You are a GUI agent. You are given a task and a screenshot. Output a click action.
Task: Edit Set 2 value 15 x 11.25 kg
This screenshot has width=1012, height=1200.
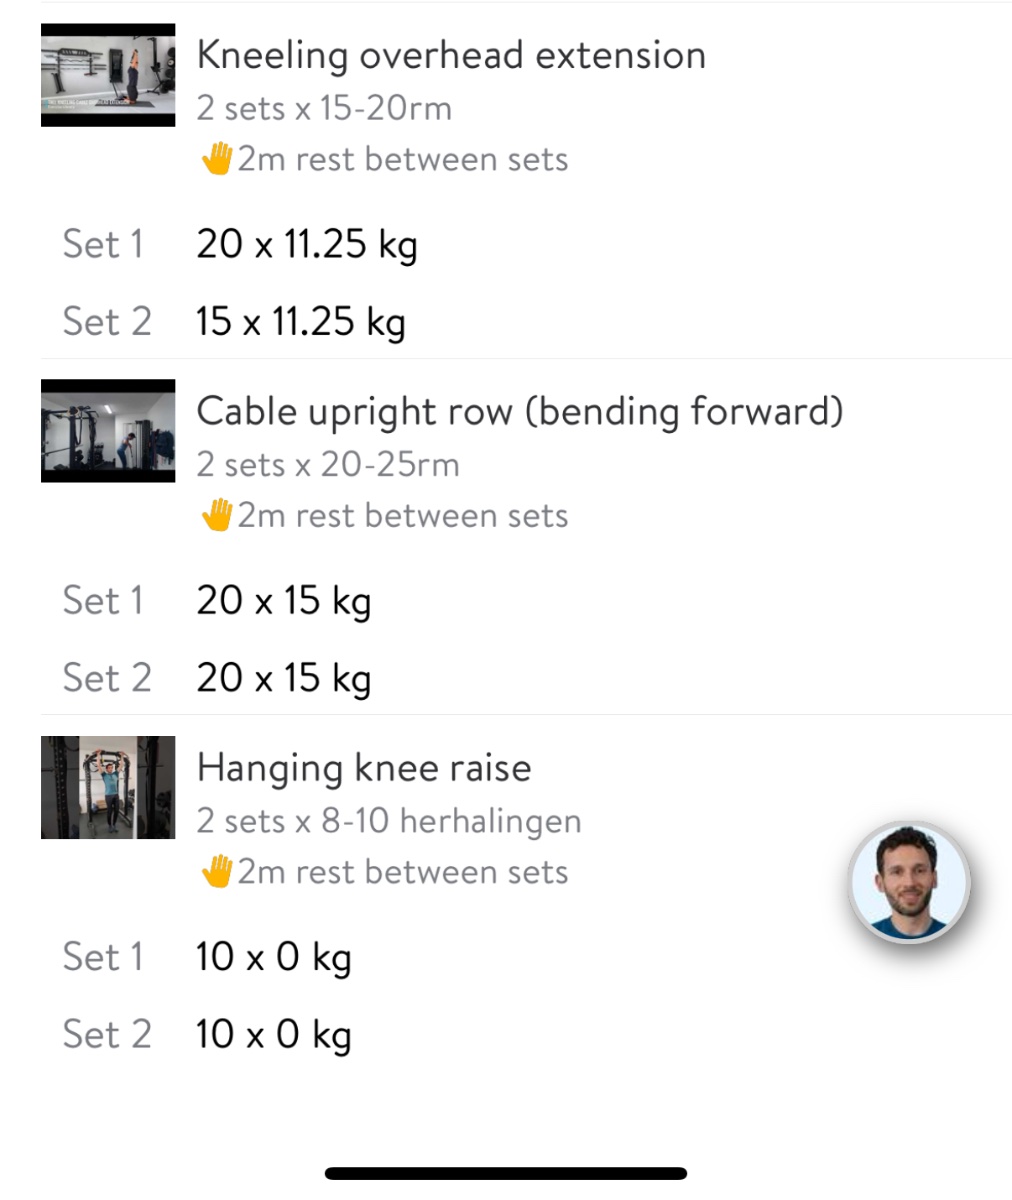(301, 322)
